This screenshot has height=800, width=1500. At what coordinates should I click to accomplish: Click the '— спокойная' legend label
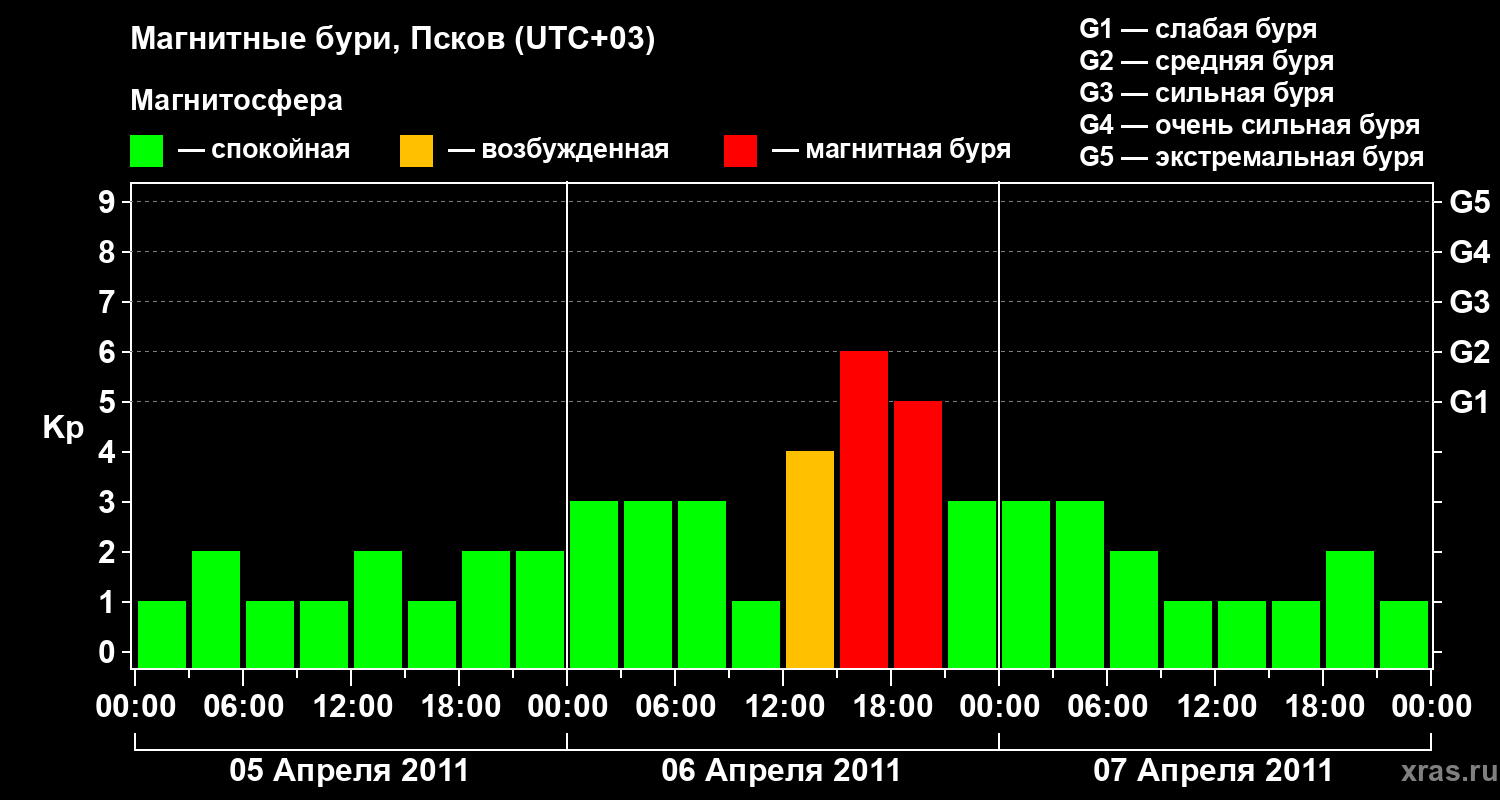(x=264, y=151)
